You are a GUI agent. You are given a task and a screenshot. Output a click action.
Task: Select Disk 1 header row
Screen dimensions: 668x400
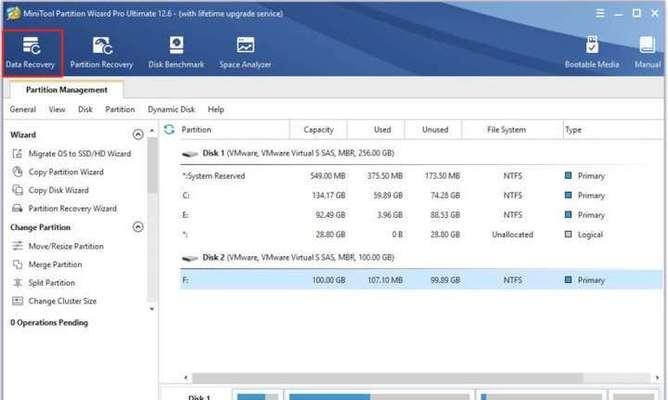(x=421, y=153)
